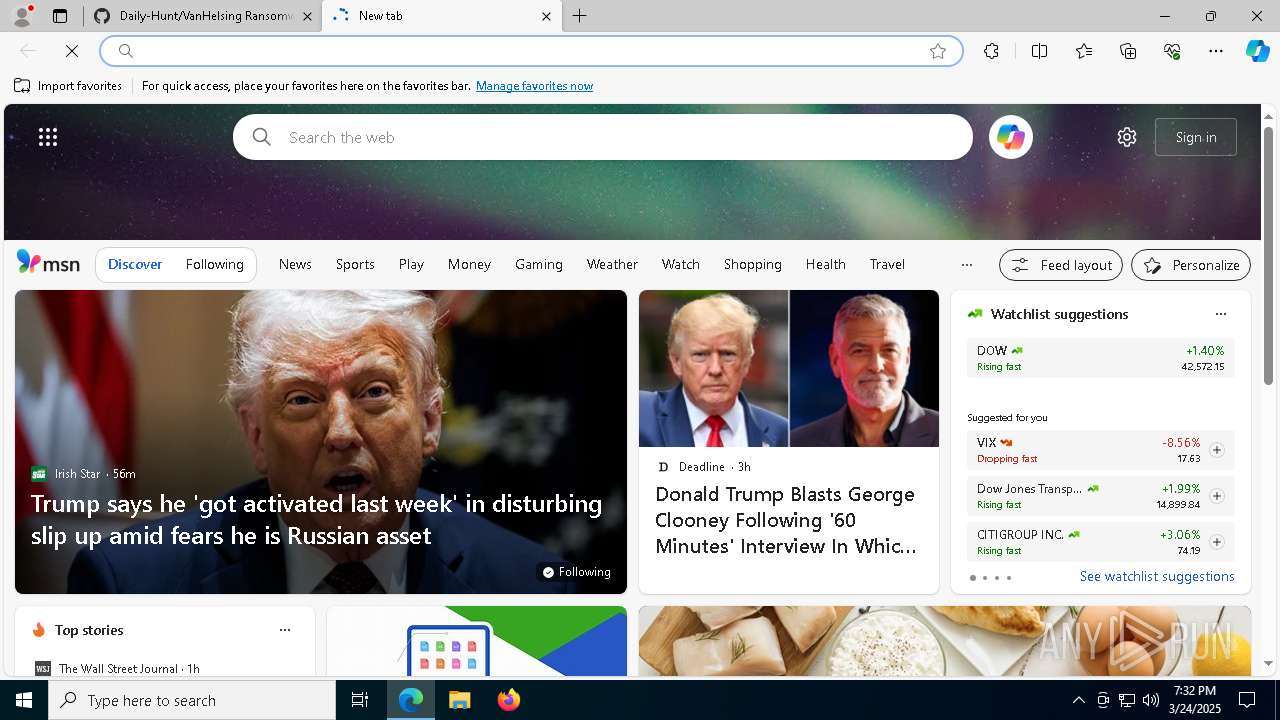This screenshot has height=720, width=1280.
Task: Open Split screen icon in toolbar
Action: [1039, 51]
